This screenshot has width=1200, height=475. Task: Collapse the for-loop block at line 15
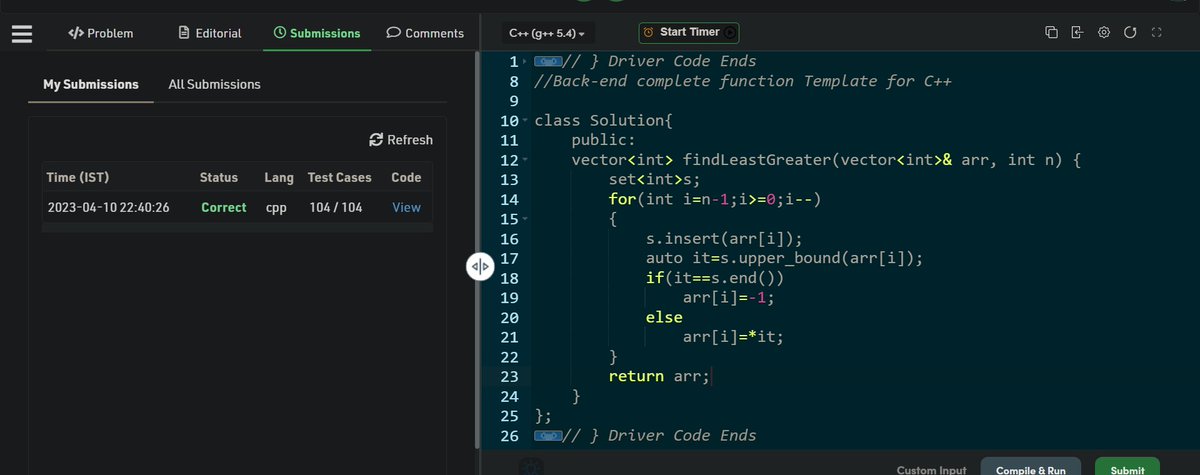pos(526,218)
